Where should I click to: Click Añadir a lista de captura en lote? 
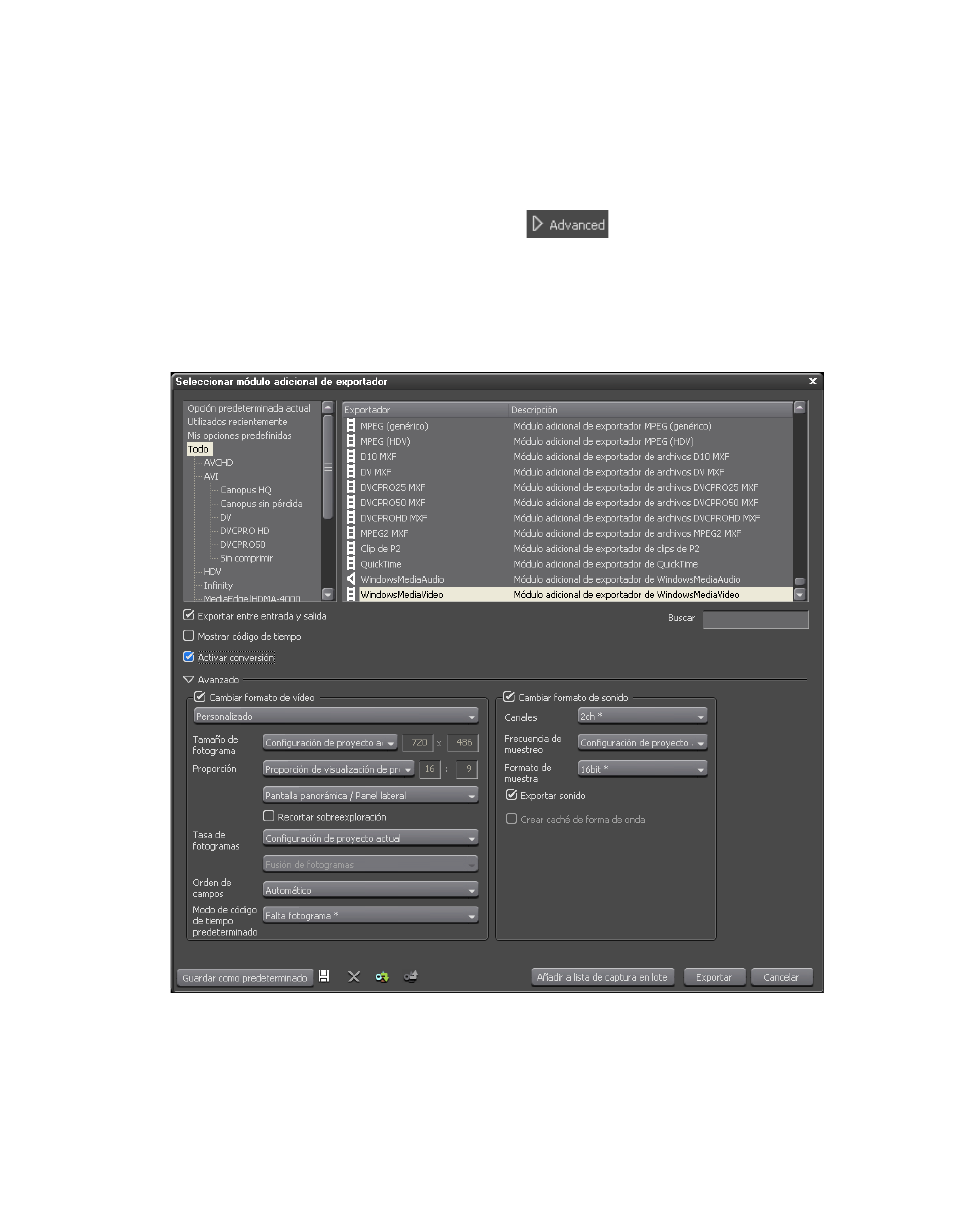click(x=602, y=977)
